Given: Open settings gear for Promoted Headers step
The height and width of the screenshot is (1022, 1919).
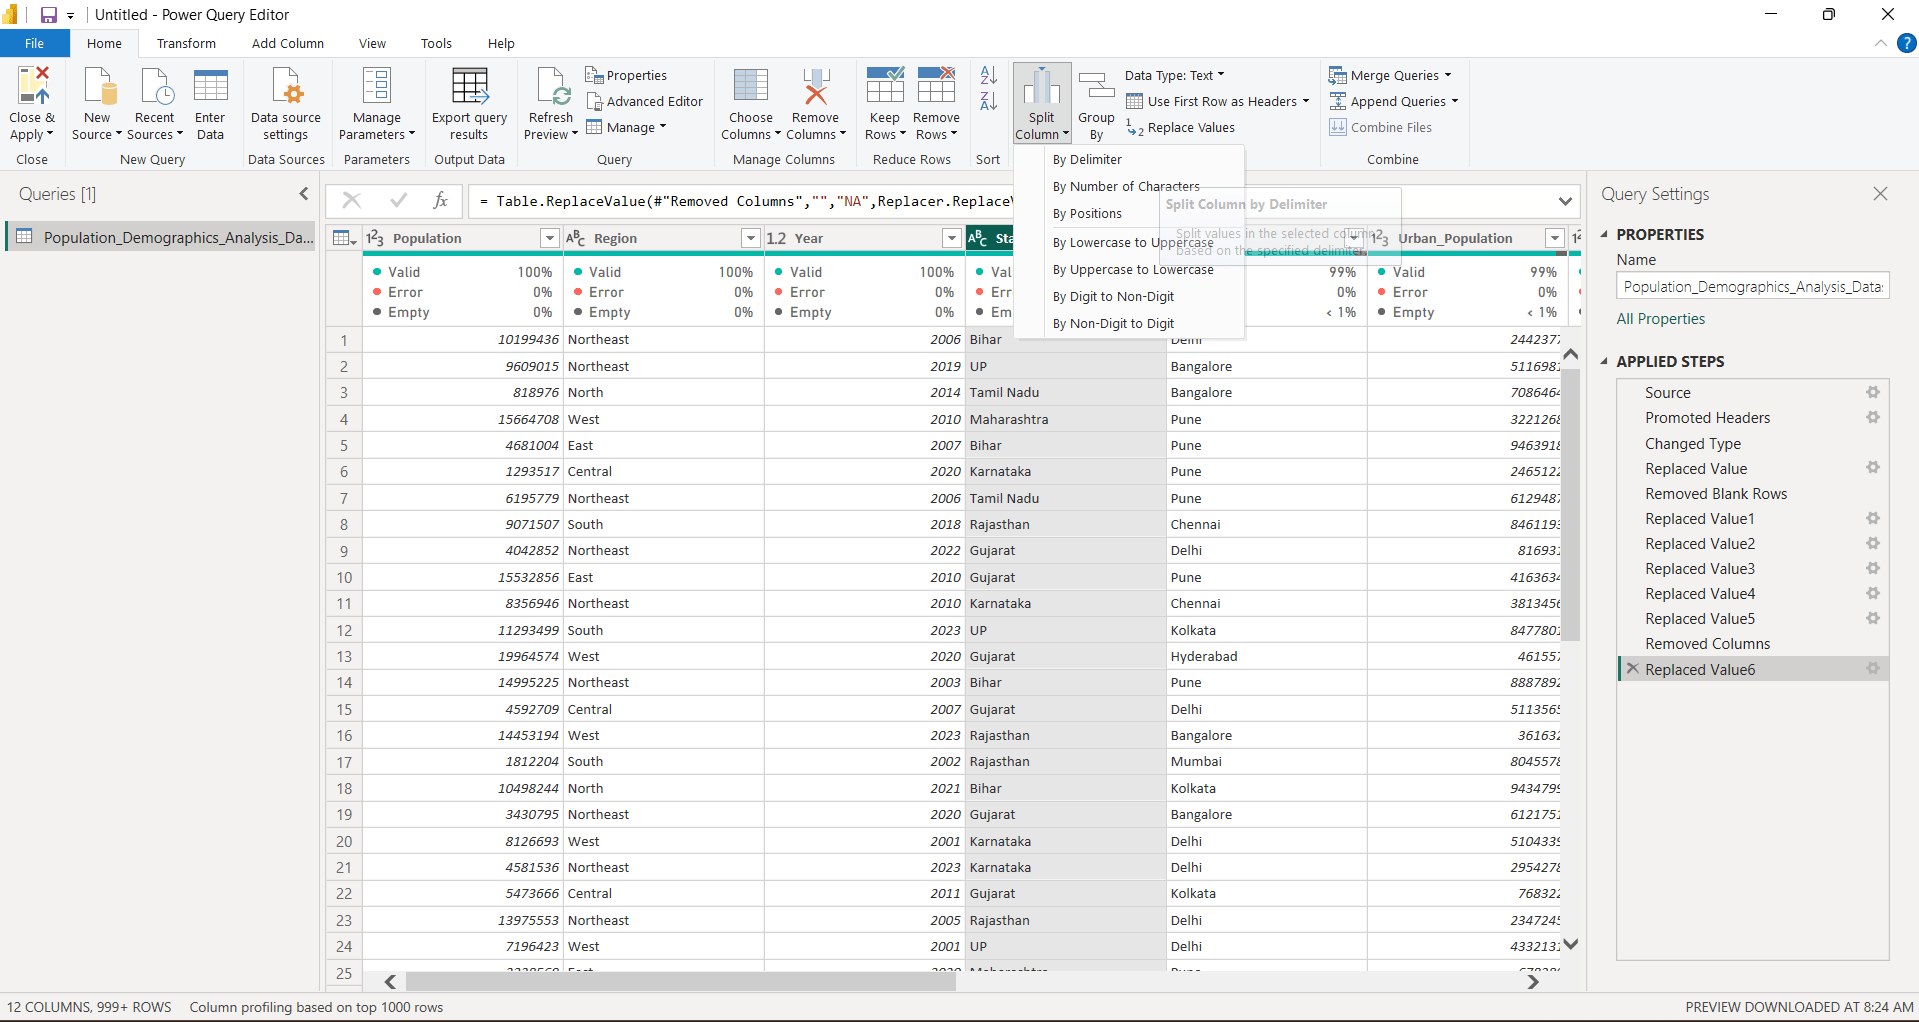Looking at the screenshot, I should point(1873,417).
